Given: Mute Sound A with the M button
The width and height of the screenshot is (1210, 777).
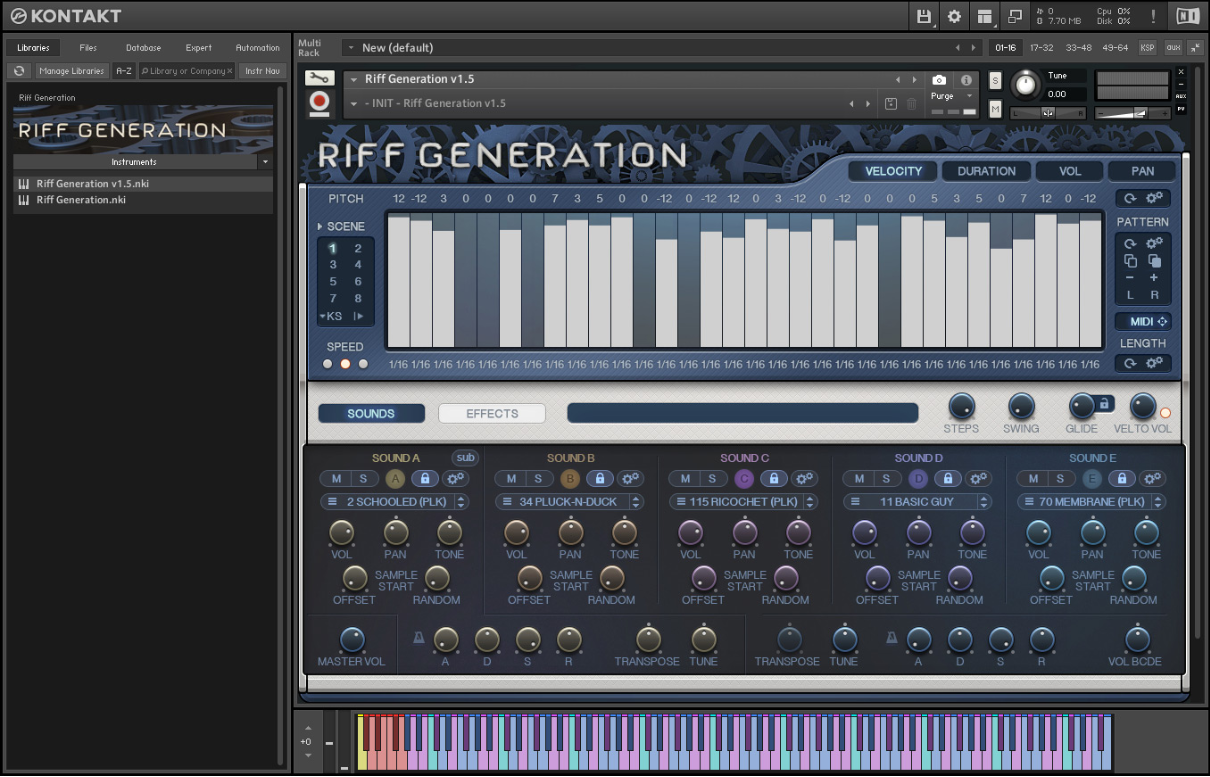Looking at the screenshot, I should tap(337, 479).
